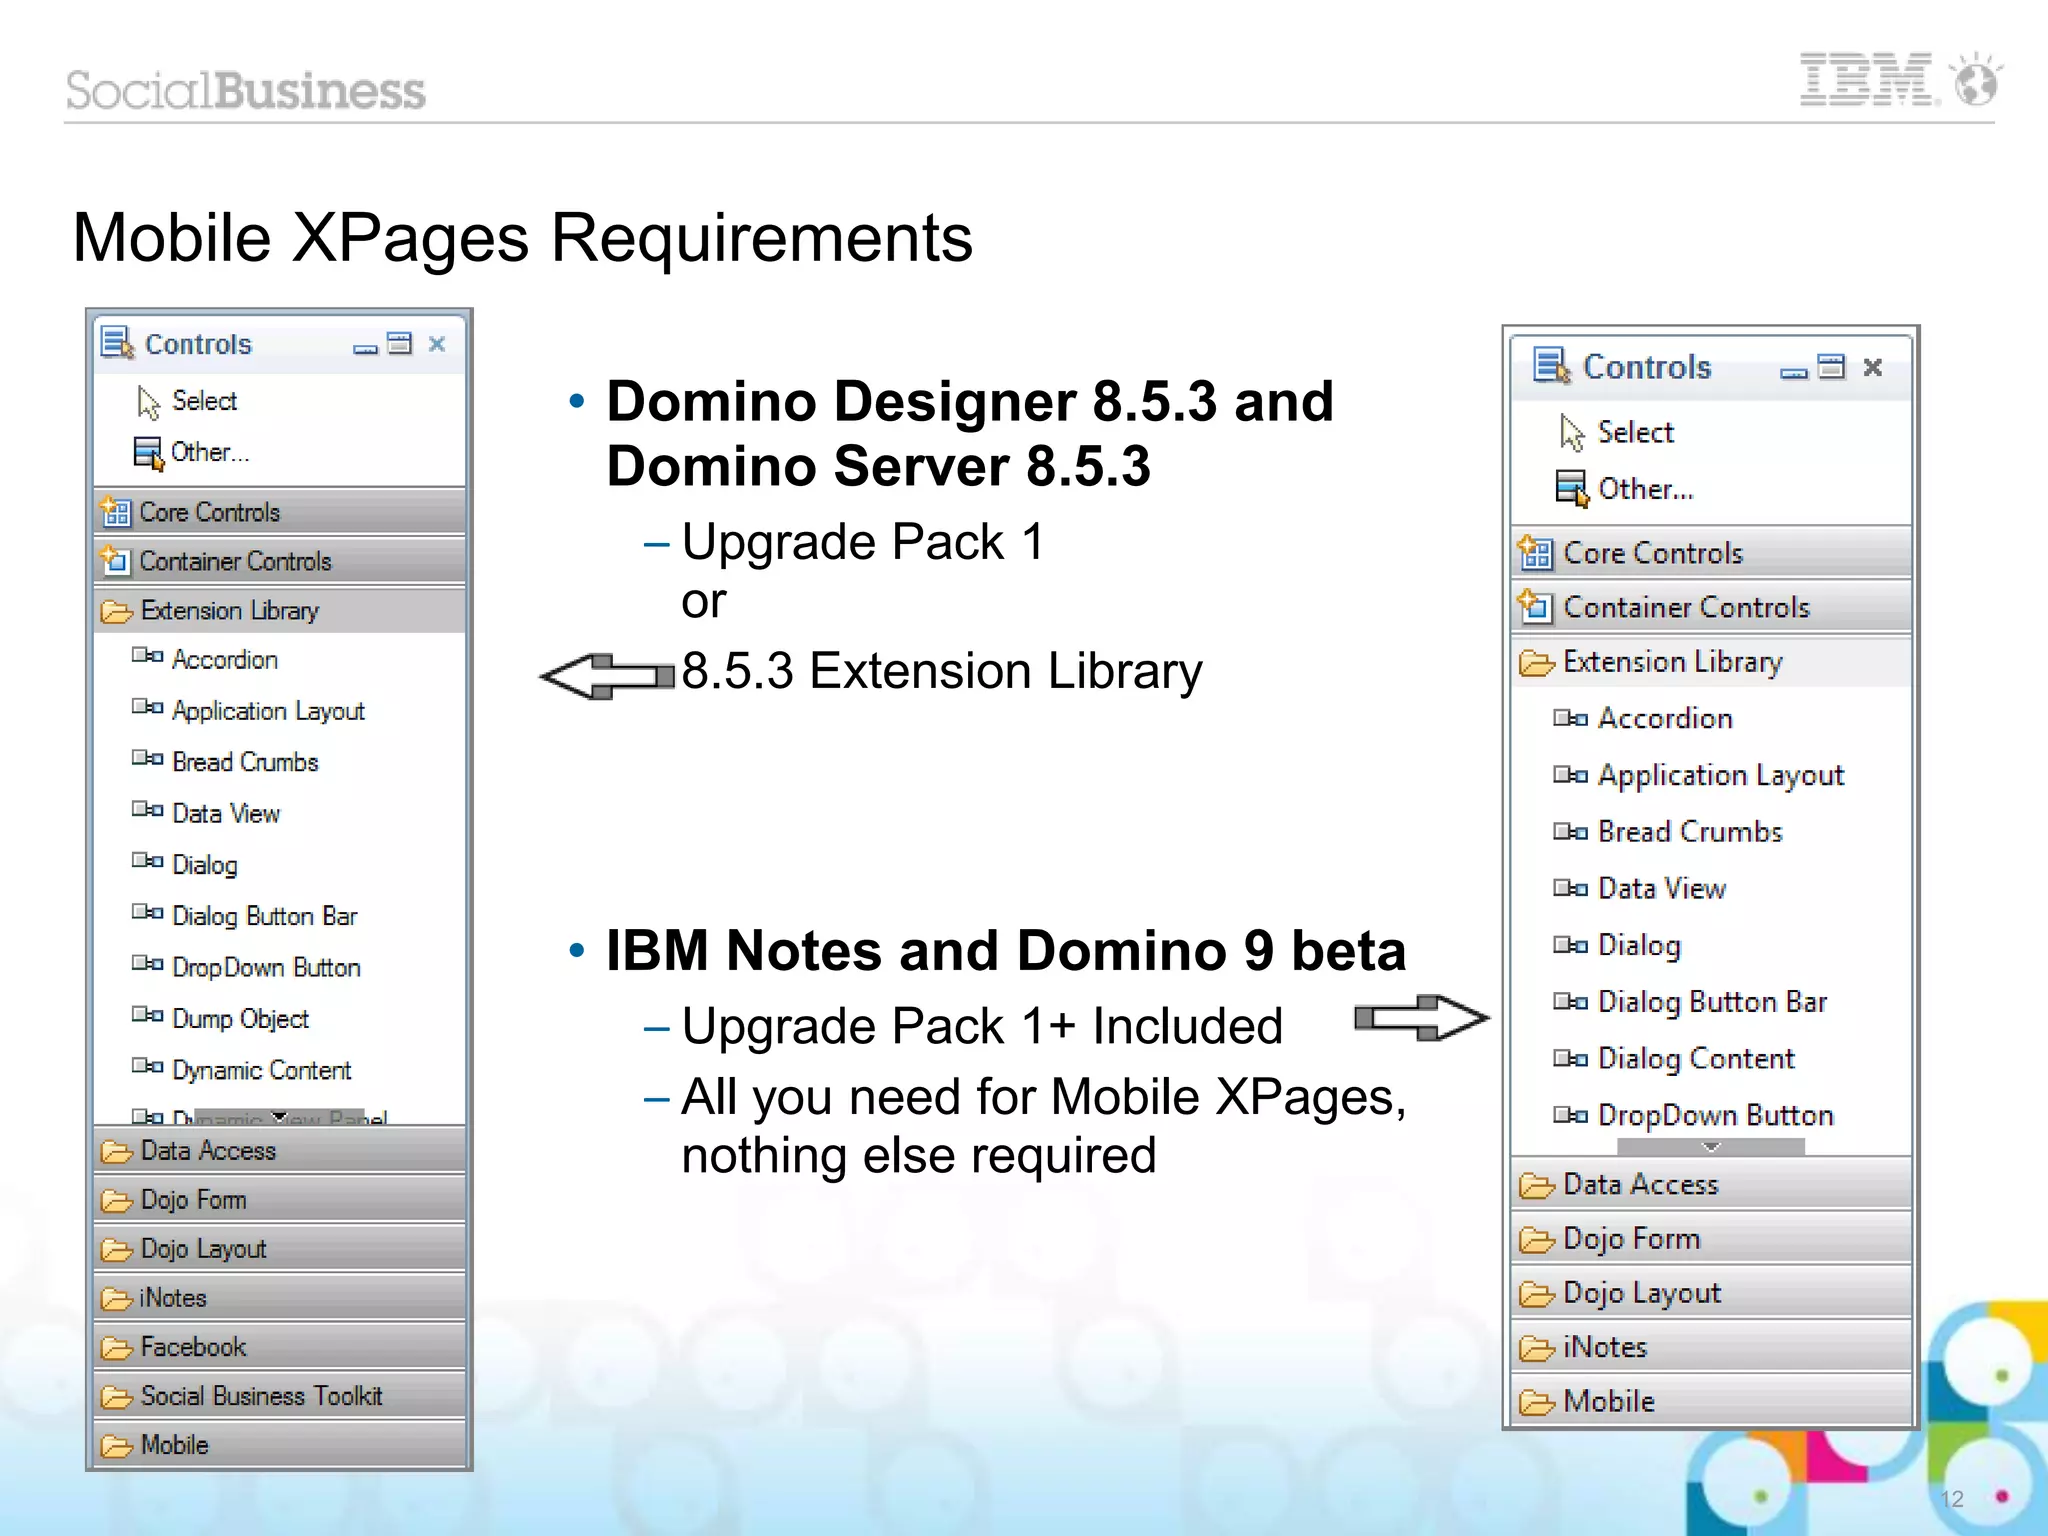Select DropDown Button in right panel
2048x1536 pixels.
coord(1715,1115)
